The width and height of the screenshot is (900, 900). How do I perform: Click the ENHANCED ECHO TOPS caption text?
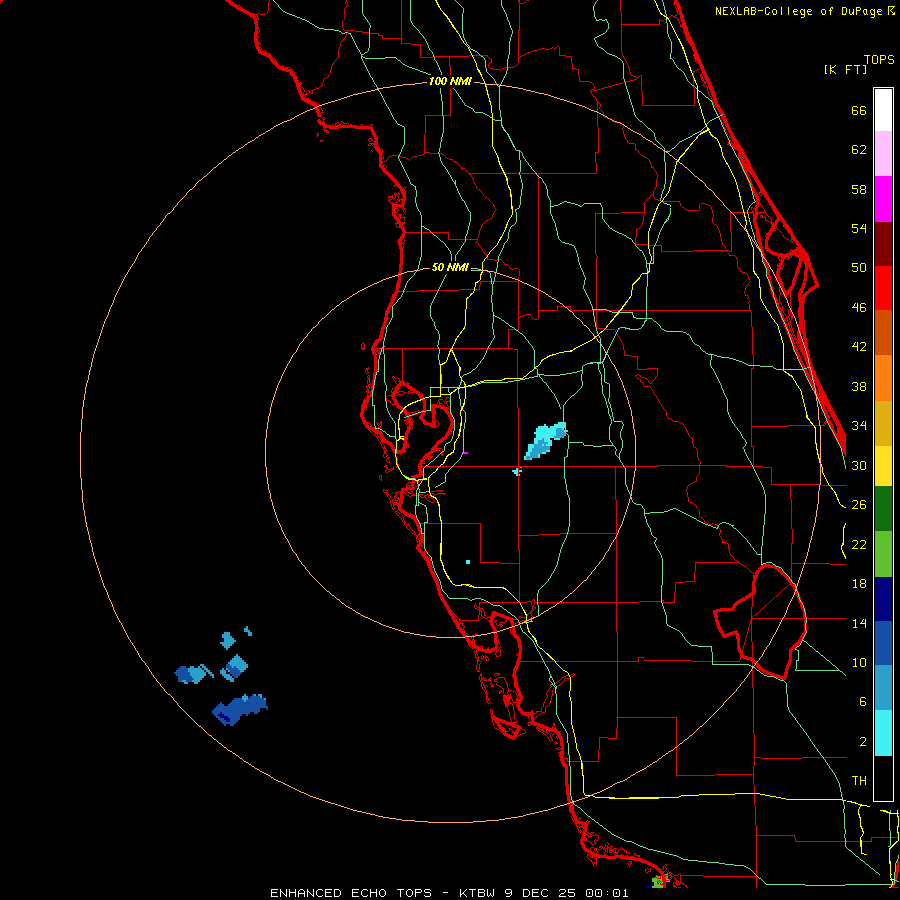[351, 893]
